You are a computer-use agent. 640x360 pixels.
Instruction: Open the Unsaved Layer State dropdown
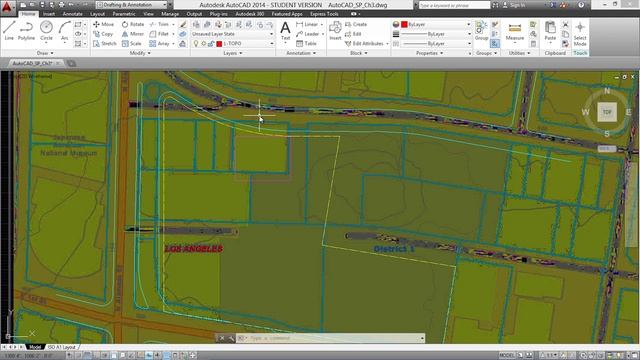click(x=232, y=34)
